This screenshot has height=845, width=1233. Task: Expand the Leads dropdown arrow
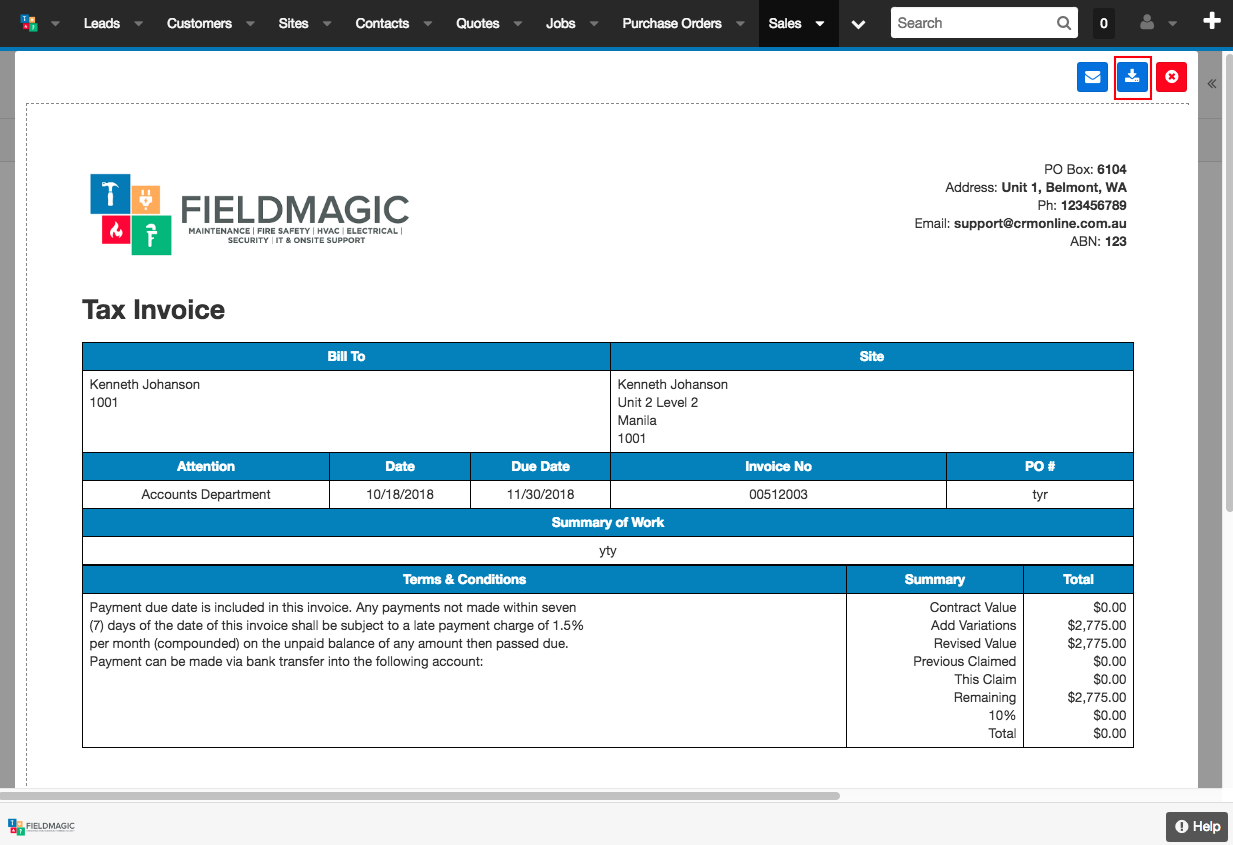(138, 24)
